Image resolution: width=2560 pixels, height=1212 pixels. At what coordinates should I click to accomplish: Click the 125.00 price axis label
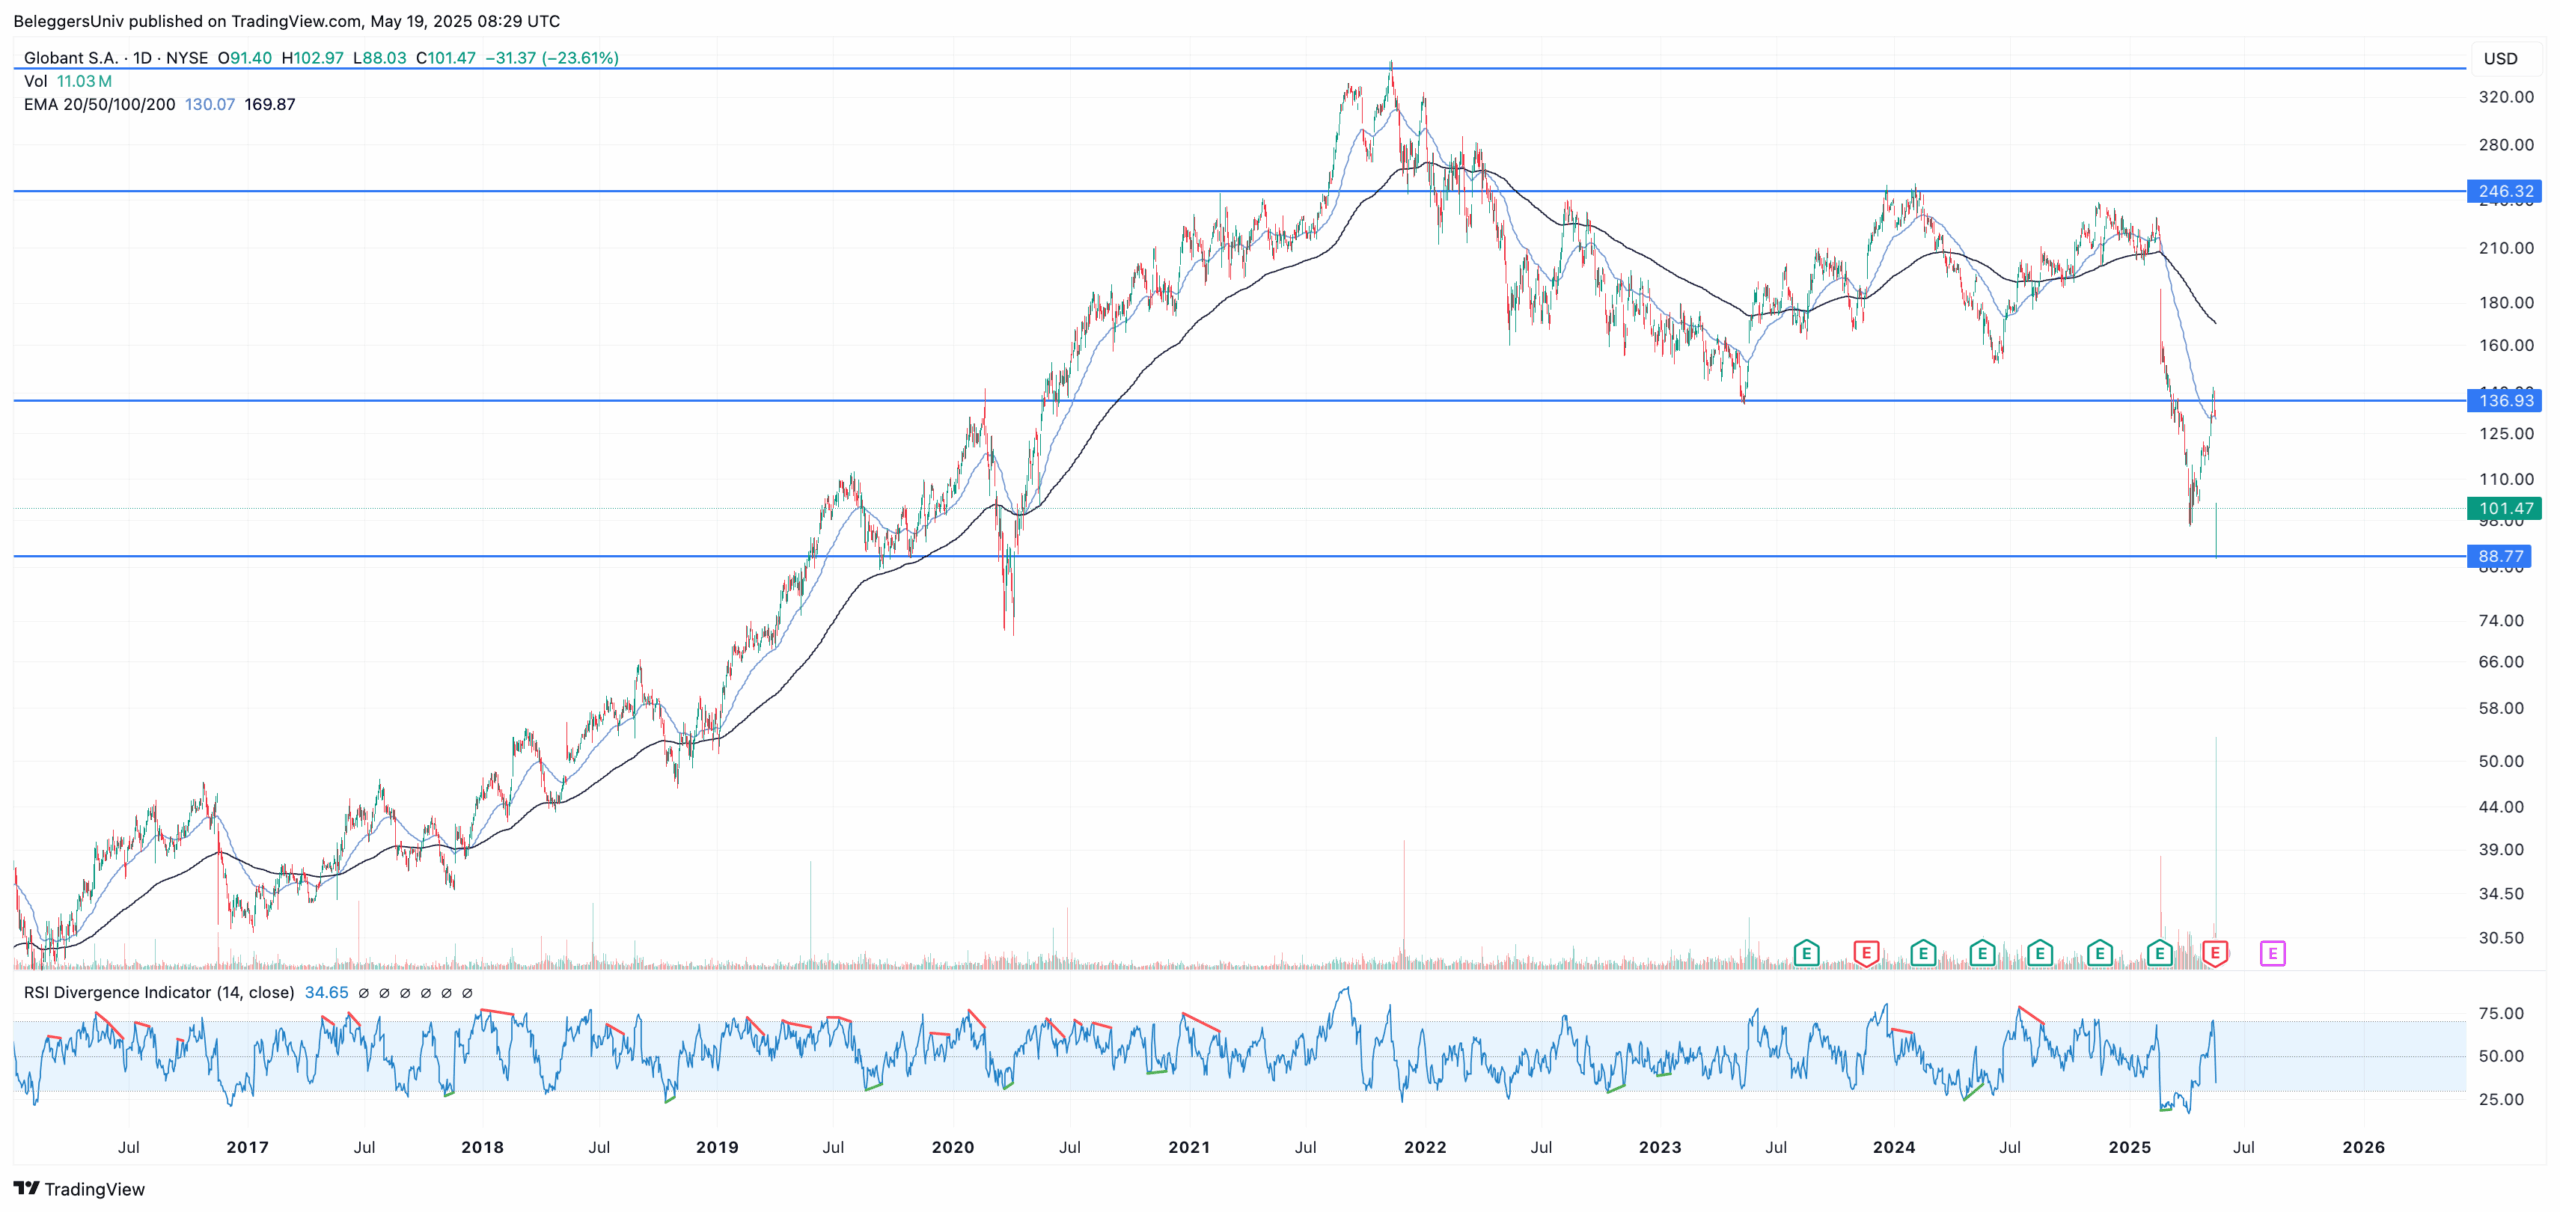coord(2506,434)
